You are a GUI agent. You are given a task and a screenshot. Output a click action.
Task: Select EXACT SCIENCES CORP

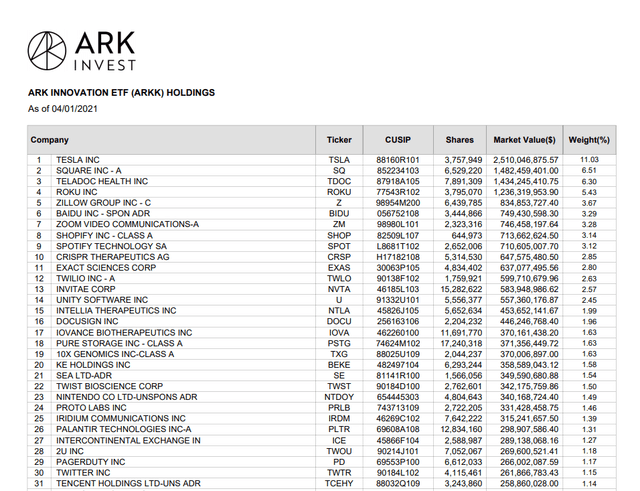pyautogui.click(x=106, y=267)
